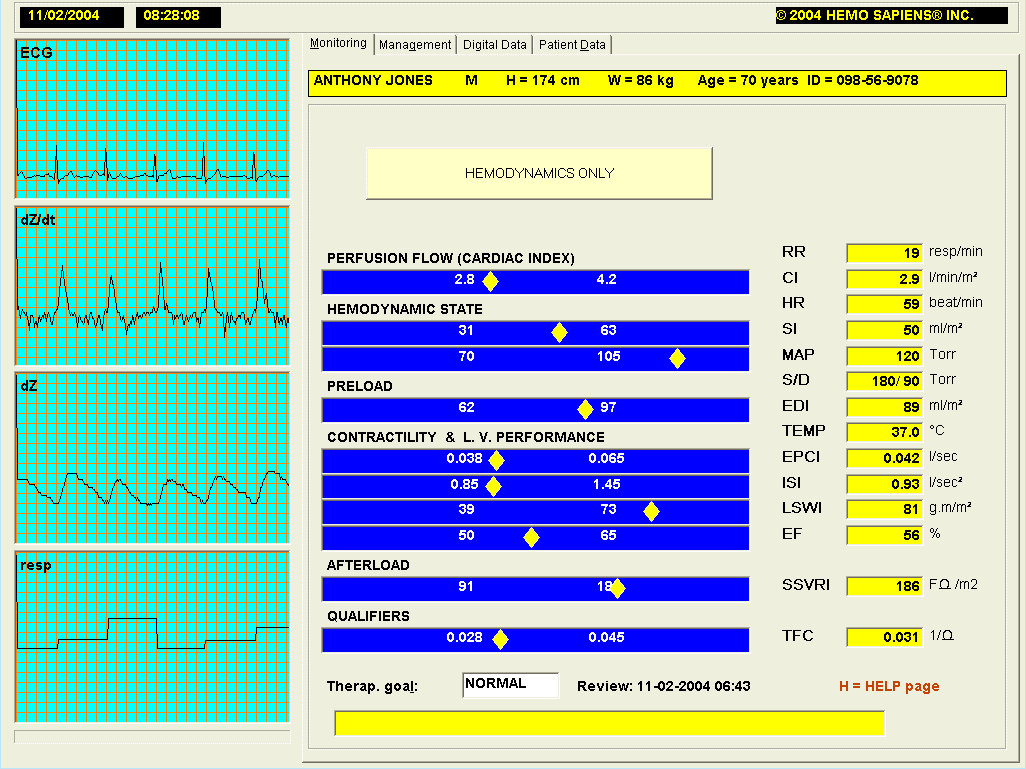Click the clock display 08:28:08

pos(178,17)
